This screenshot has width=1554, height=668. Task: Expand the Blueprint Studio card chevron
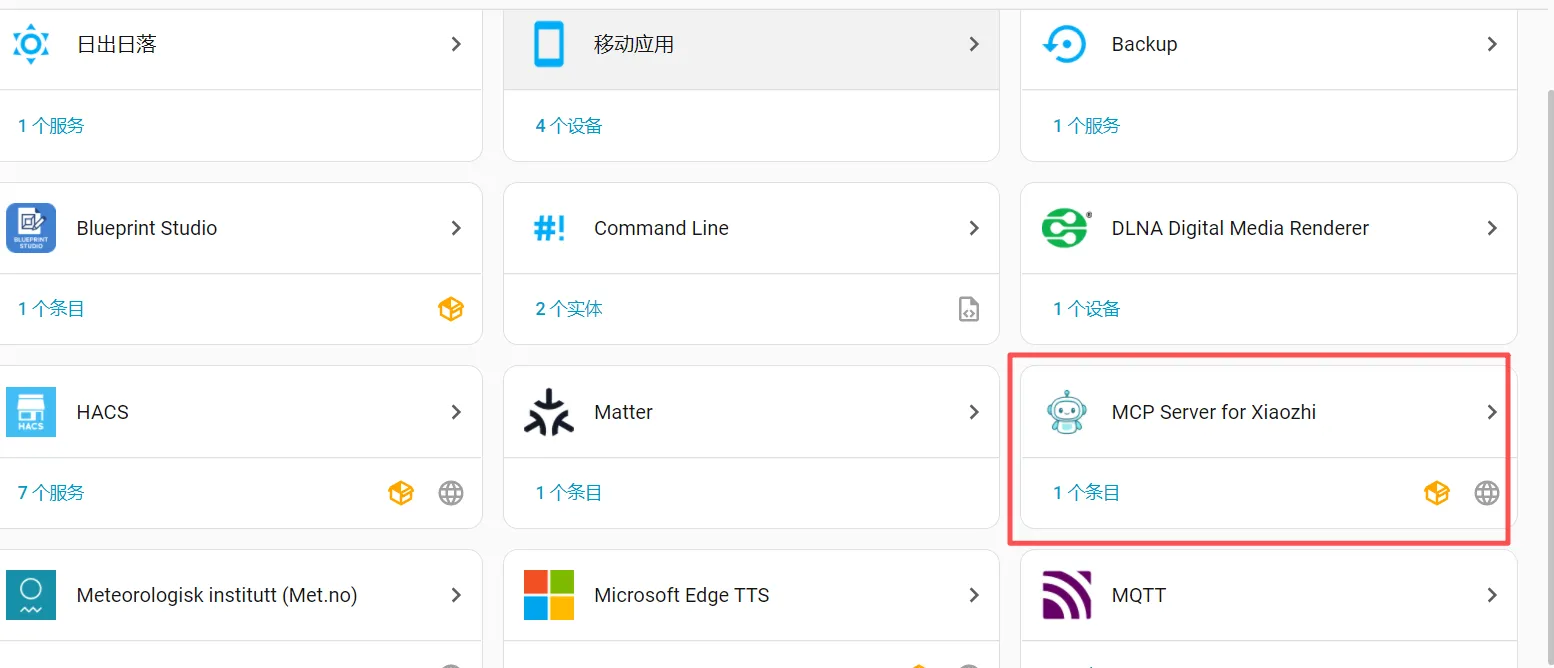pyautogui.click(x=456, y=228)
